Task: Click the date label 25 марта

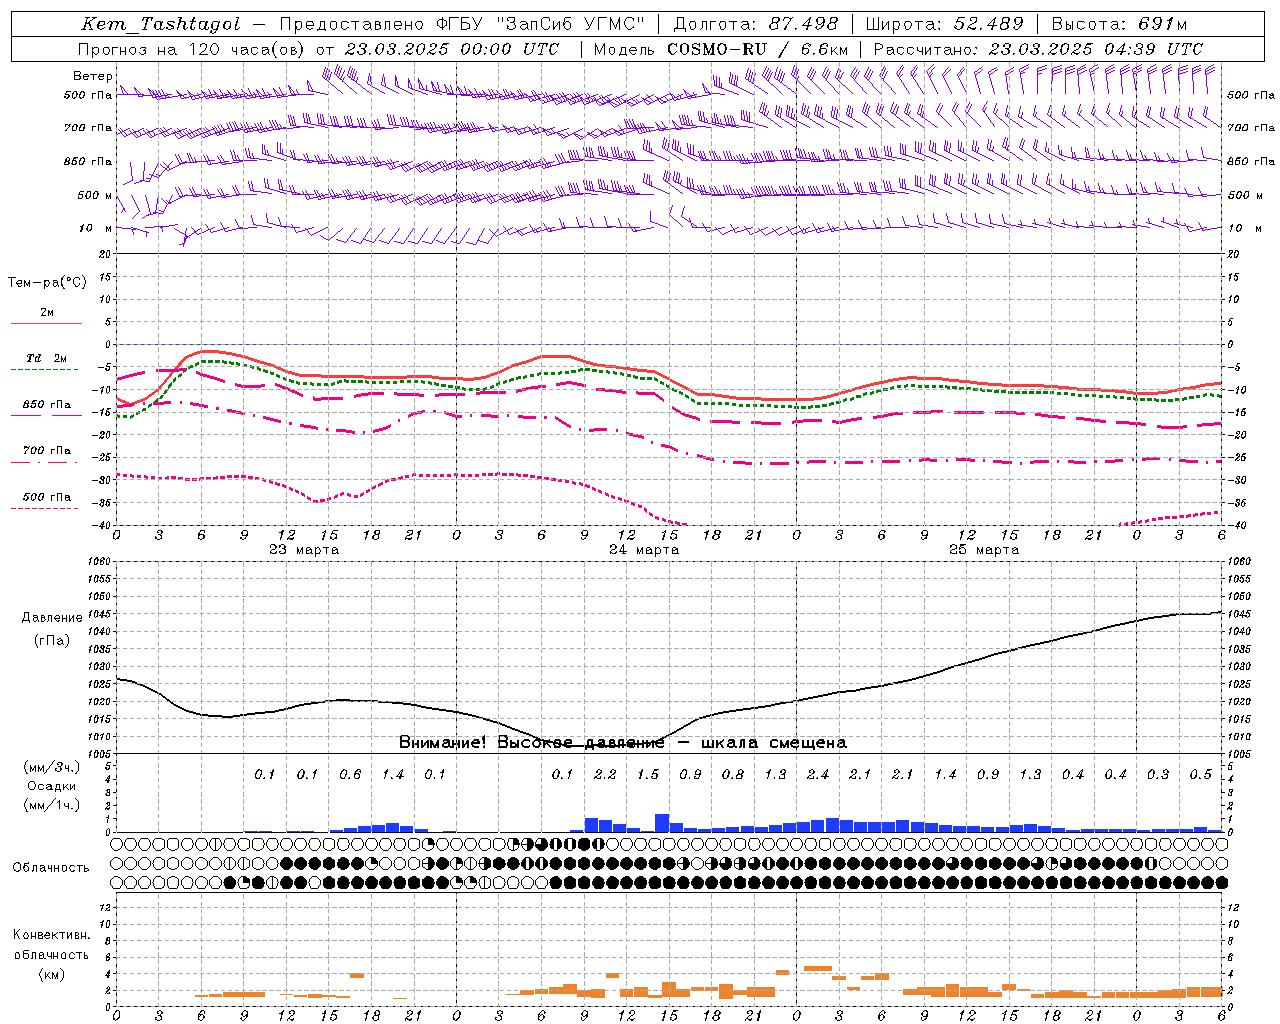Action: [984, 550]
